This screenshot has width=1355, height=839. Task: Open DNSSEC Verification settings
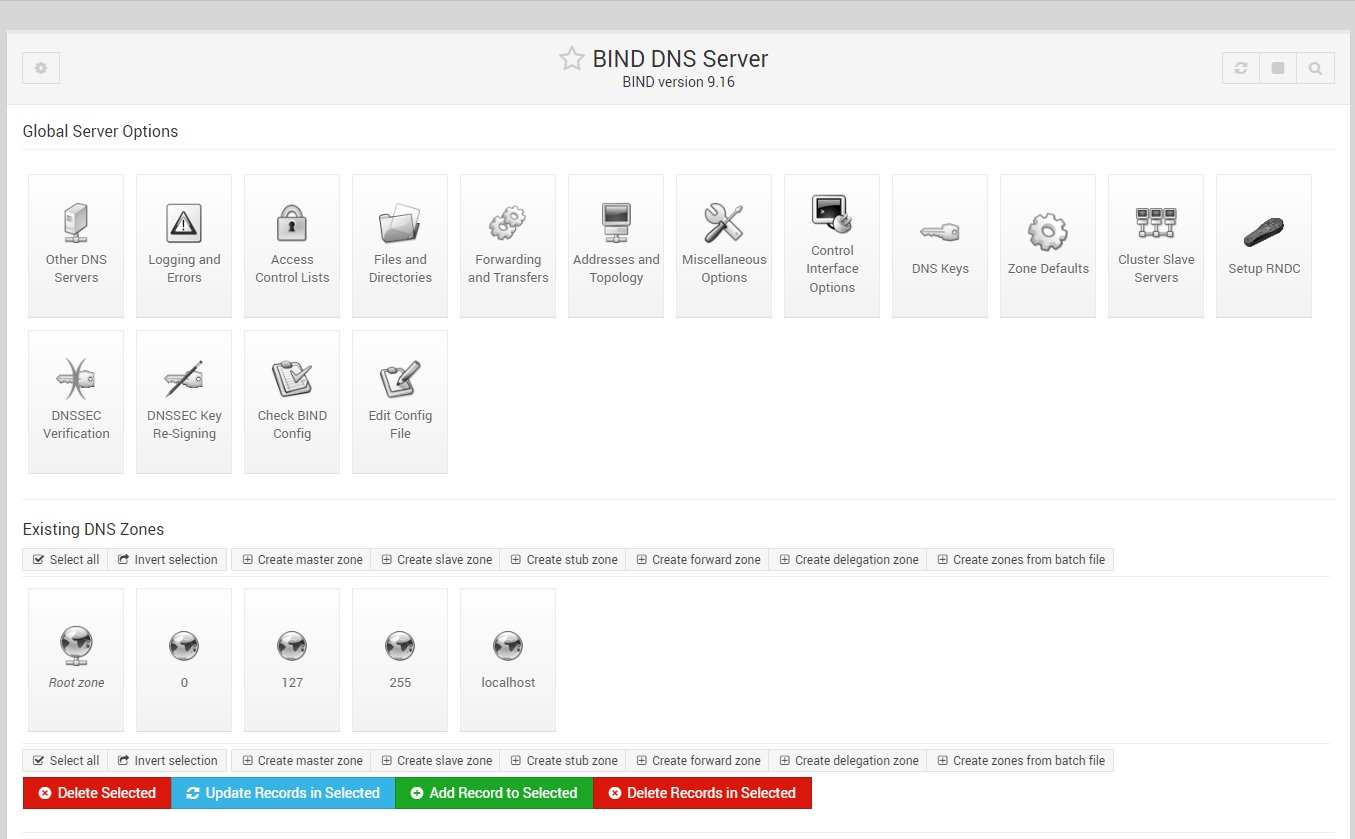[x=76, y=400]
